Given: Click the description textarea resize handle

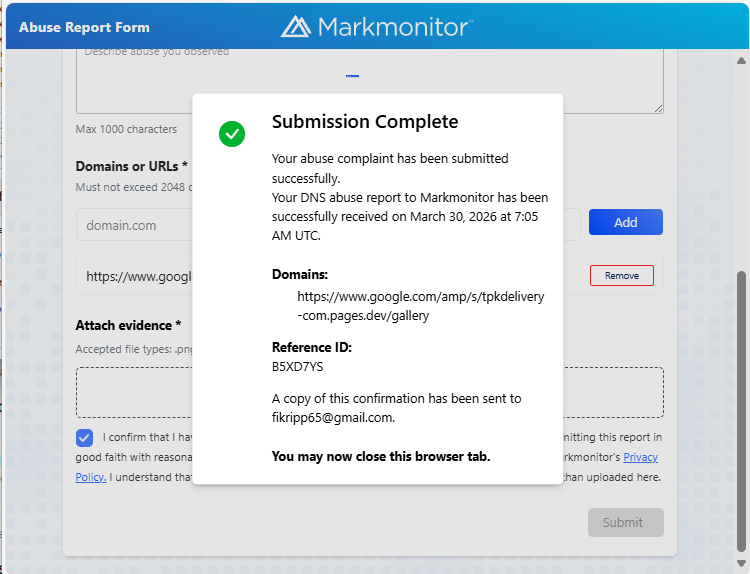Looking at the screenshot, I should [659, 109].
